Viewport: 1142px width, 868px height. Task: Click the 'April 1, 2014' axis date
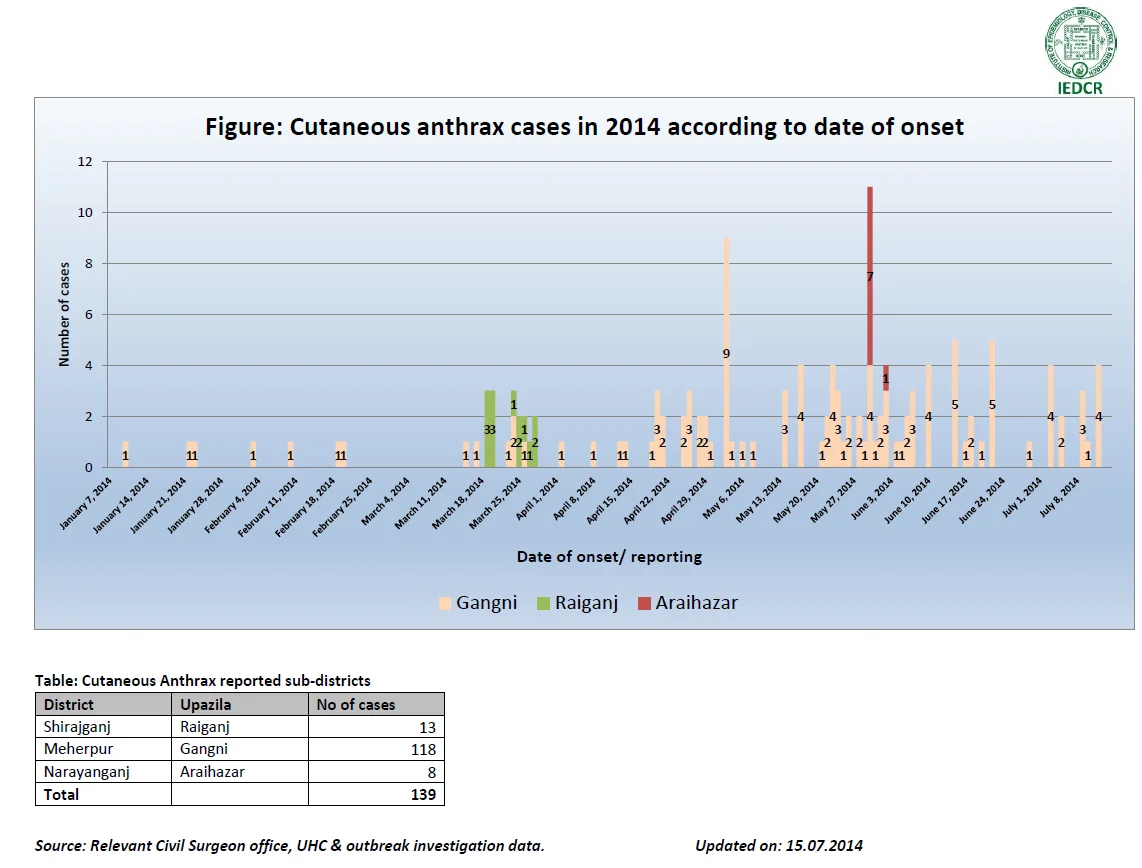point(537,499)
